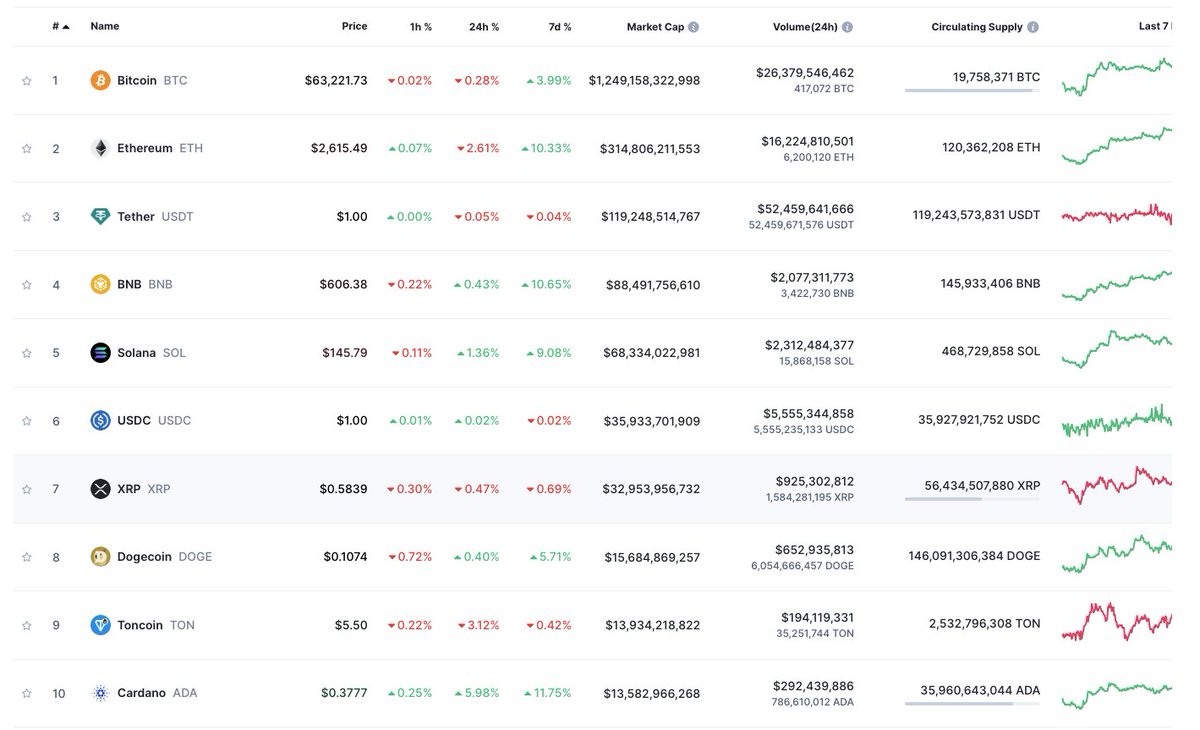
Task: Open the Dogecoin DOGE coin page
Action: (x=151, y=556)
